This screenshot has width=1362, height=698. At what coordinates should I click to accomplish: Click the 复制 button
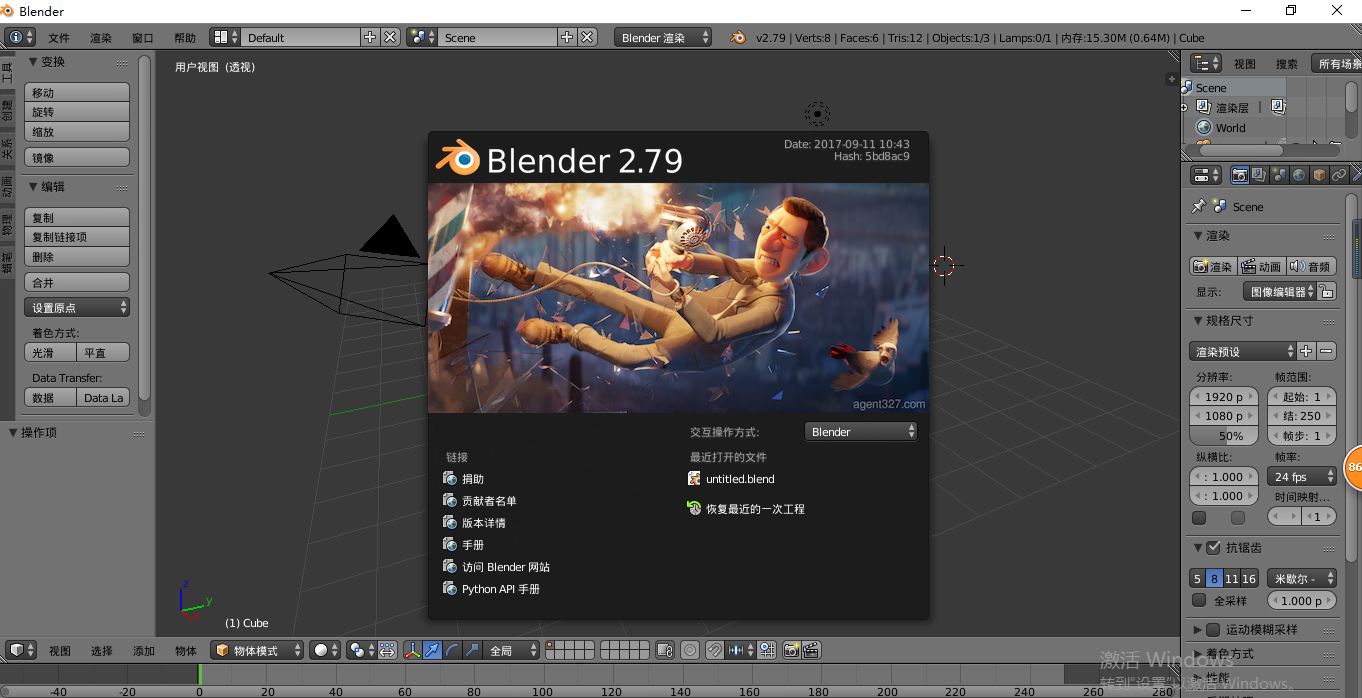click(77, 217)
